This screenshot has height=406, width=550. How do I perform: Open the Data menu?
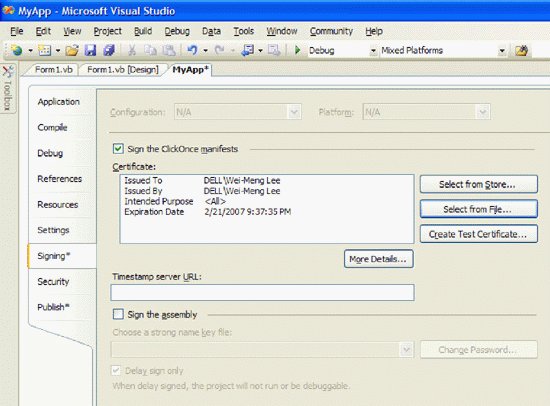212,31
